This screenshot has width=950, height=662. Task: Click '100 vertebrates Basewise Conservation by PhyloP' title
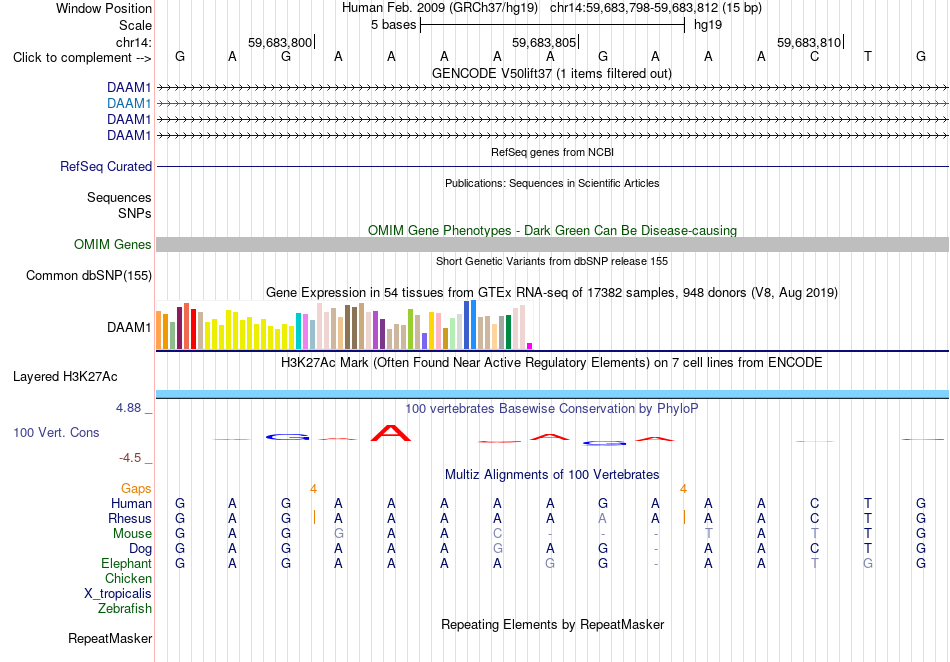552,409
